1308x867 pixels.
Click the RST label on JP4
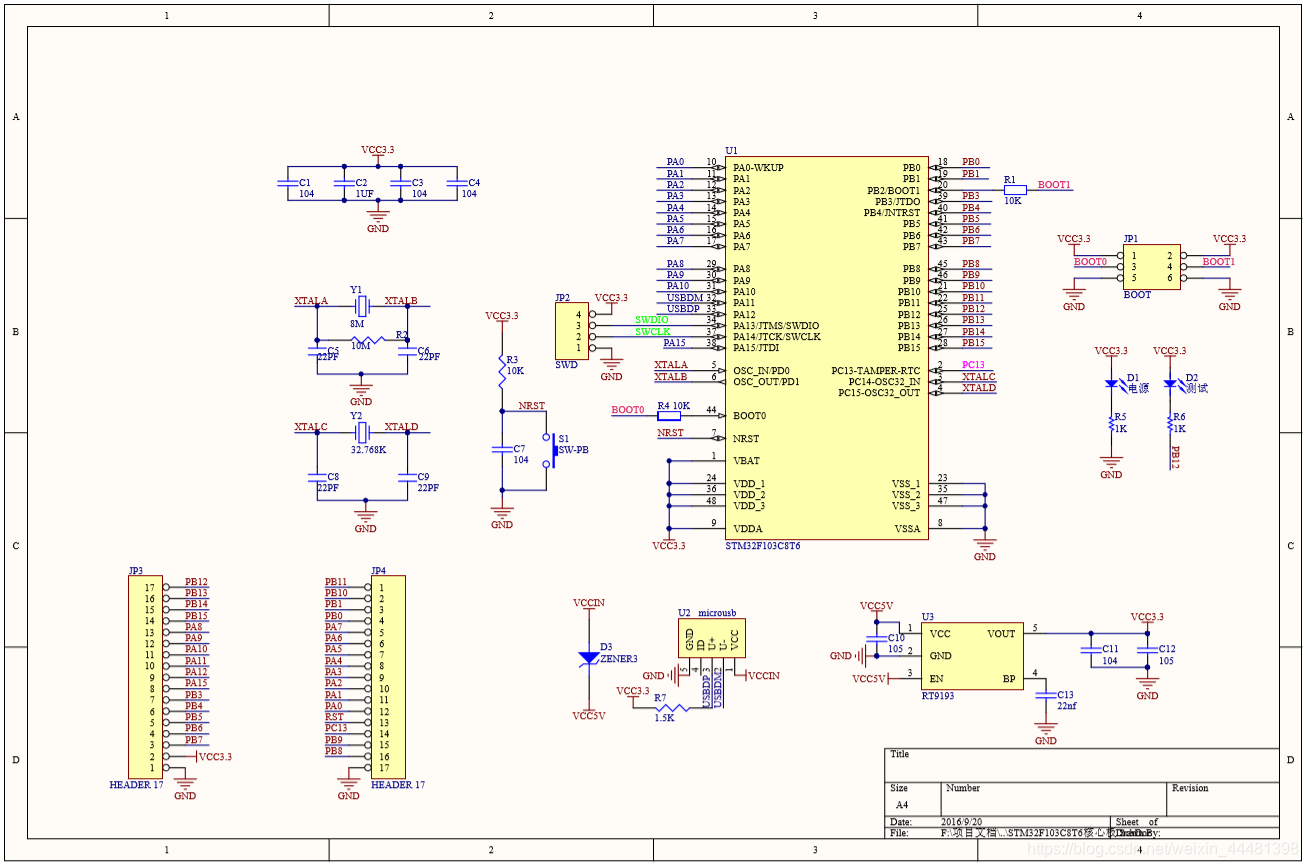(x=334, y=717)
